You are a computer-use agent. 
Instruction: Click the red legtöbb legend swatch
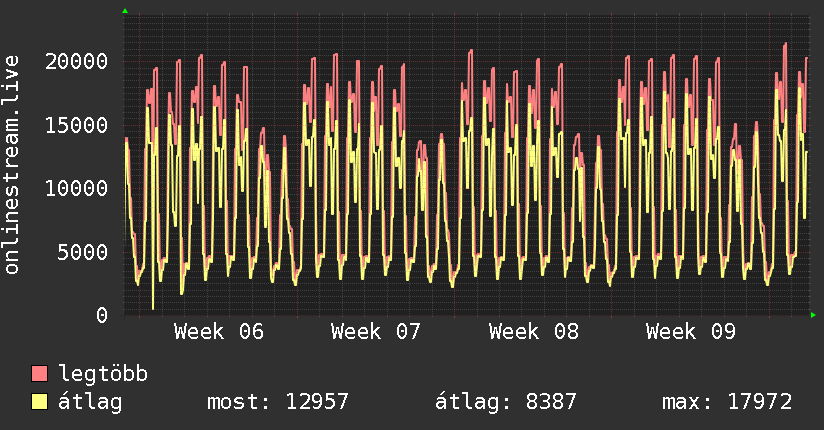[x=40, y=374]
